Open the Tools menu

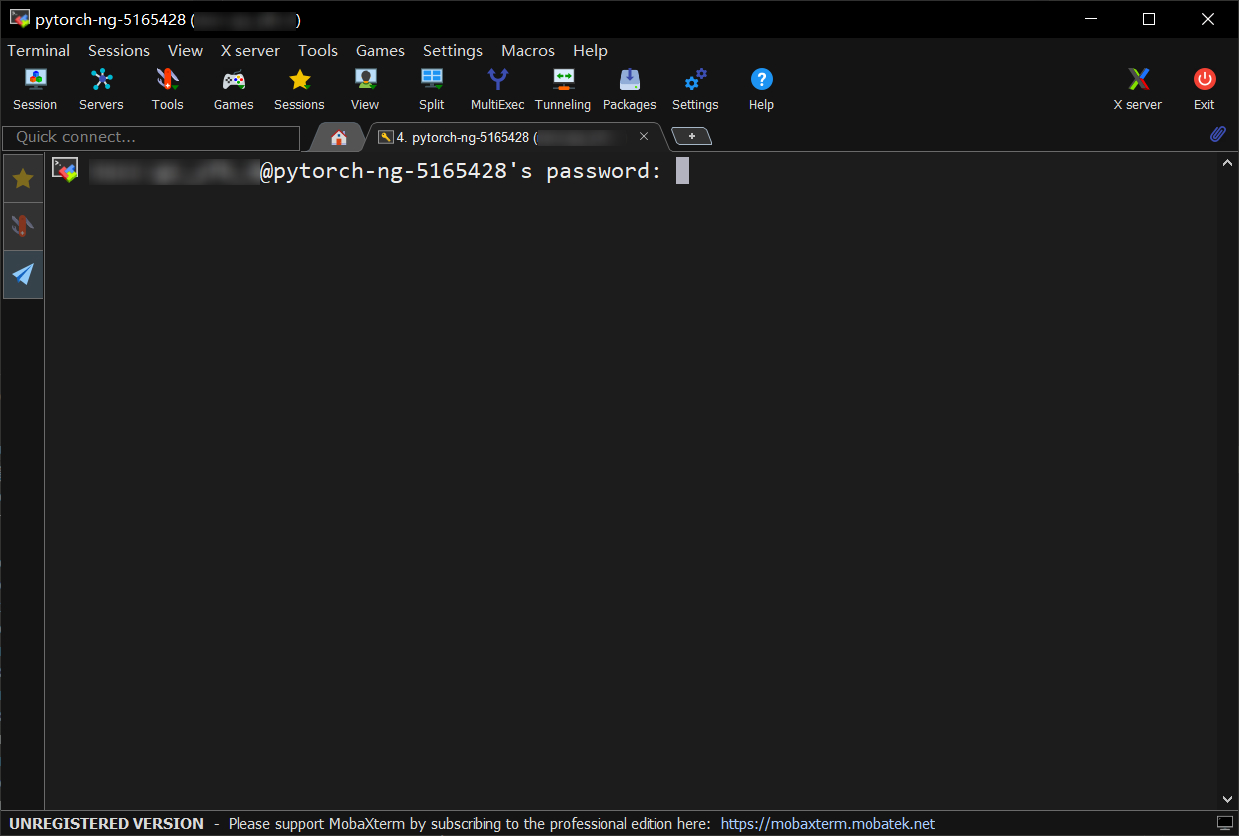coord(318,50)
